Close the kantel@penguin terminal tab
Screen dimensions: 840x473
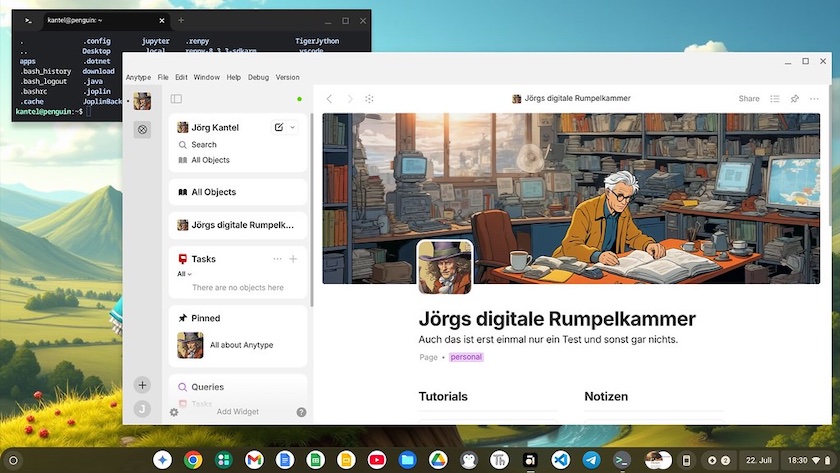[162, 20]
